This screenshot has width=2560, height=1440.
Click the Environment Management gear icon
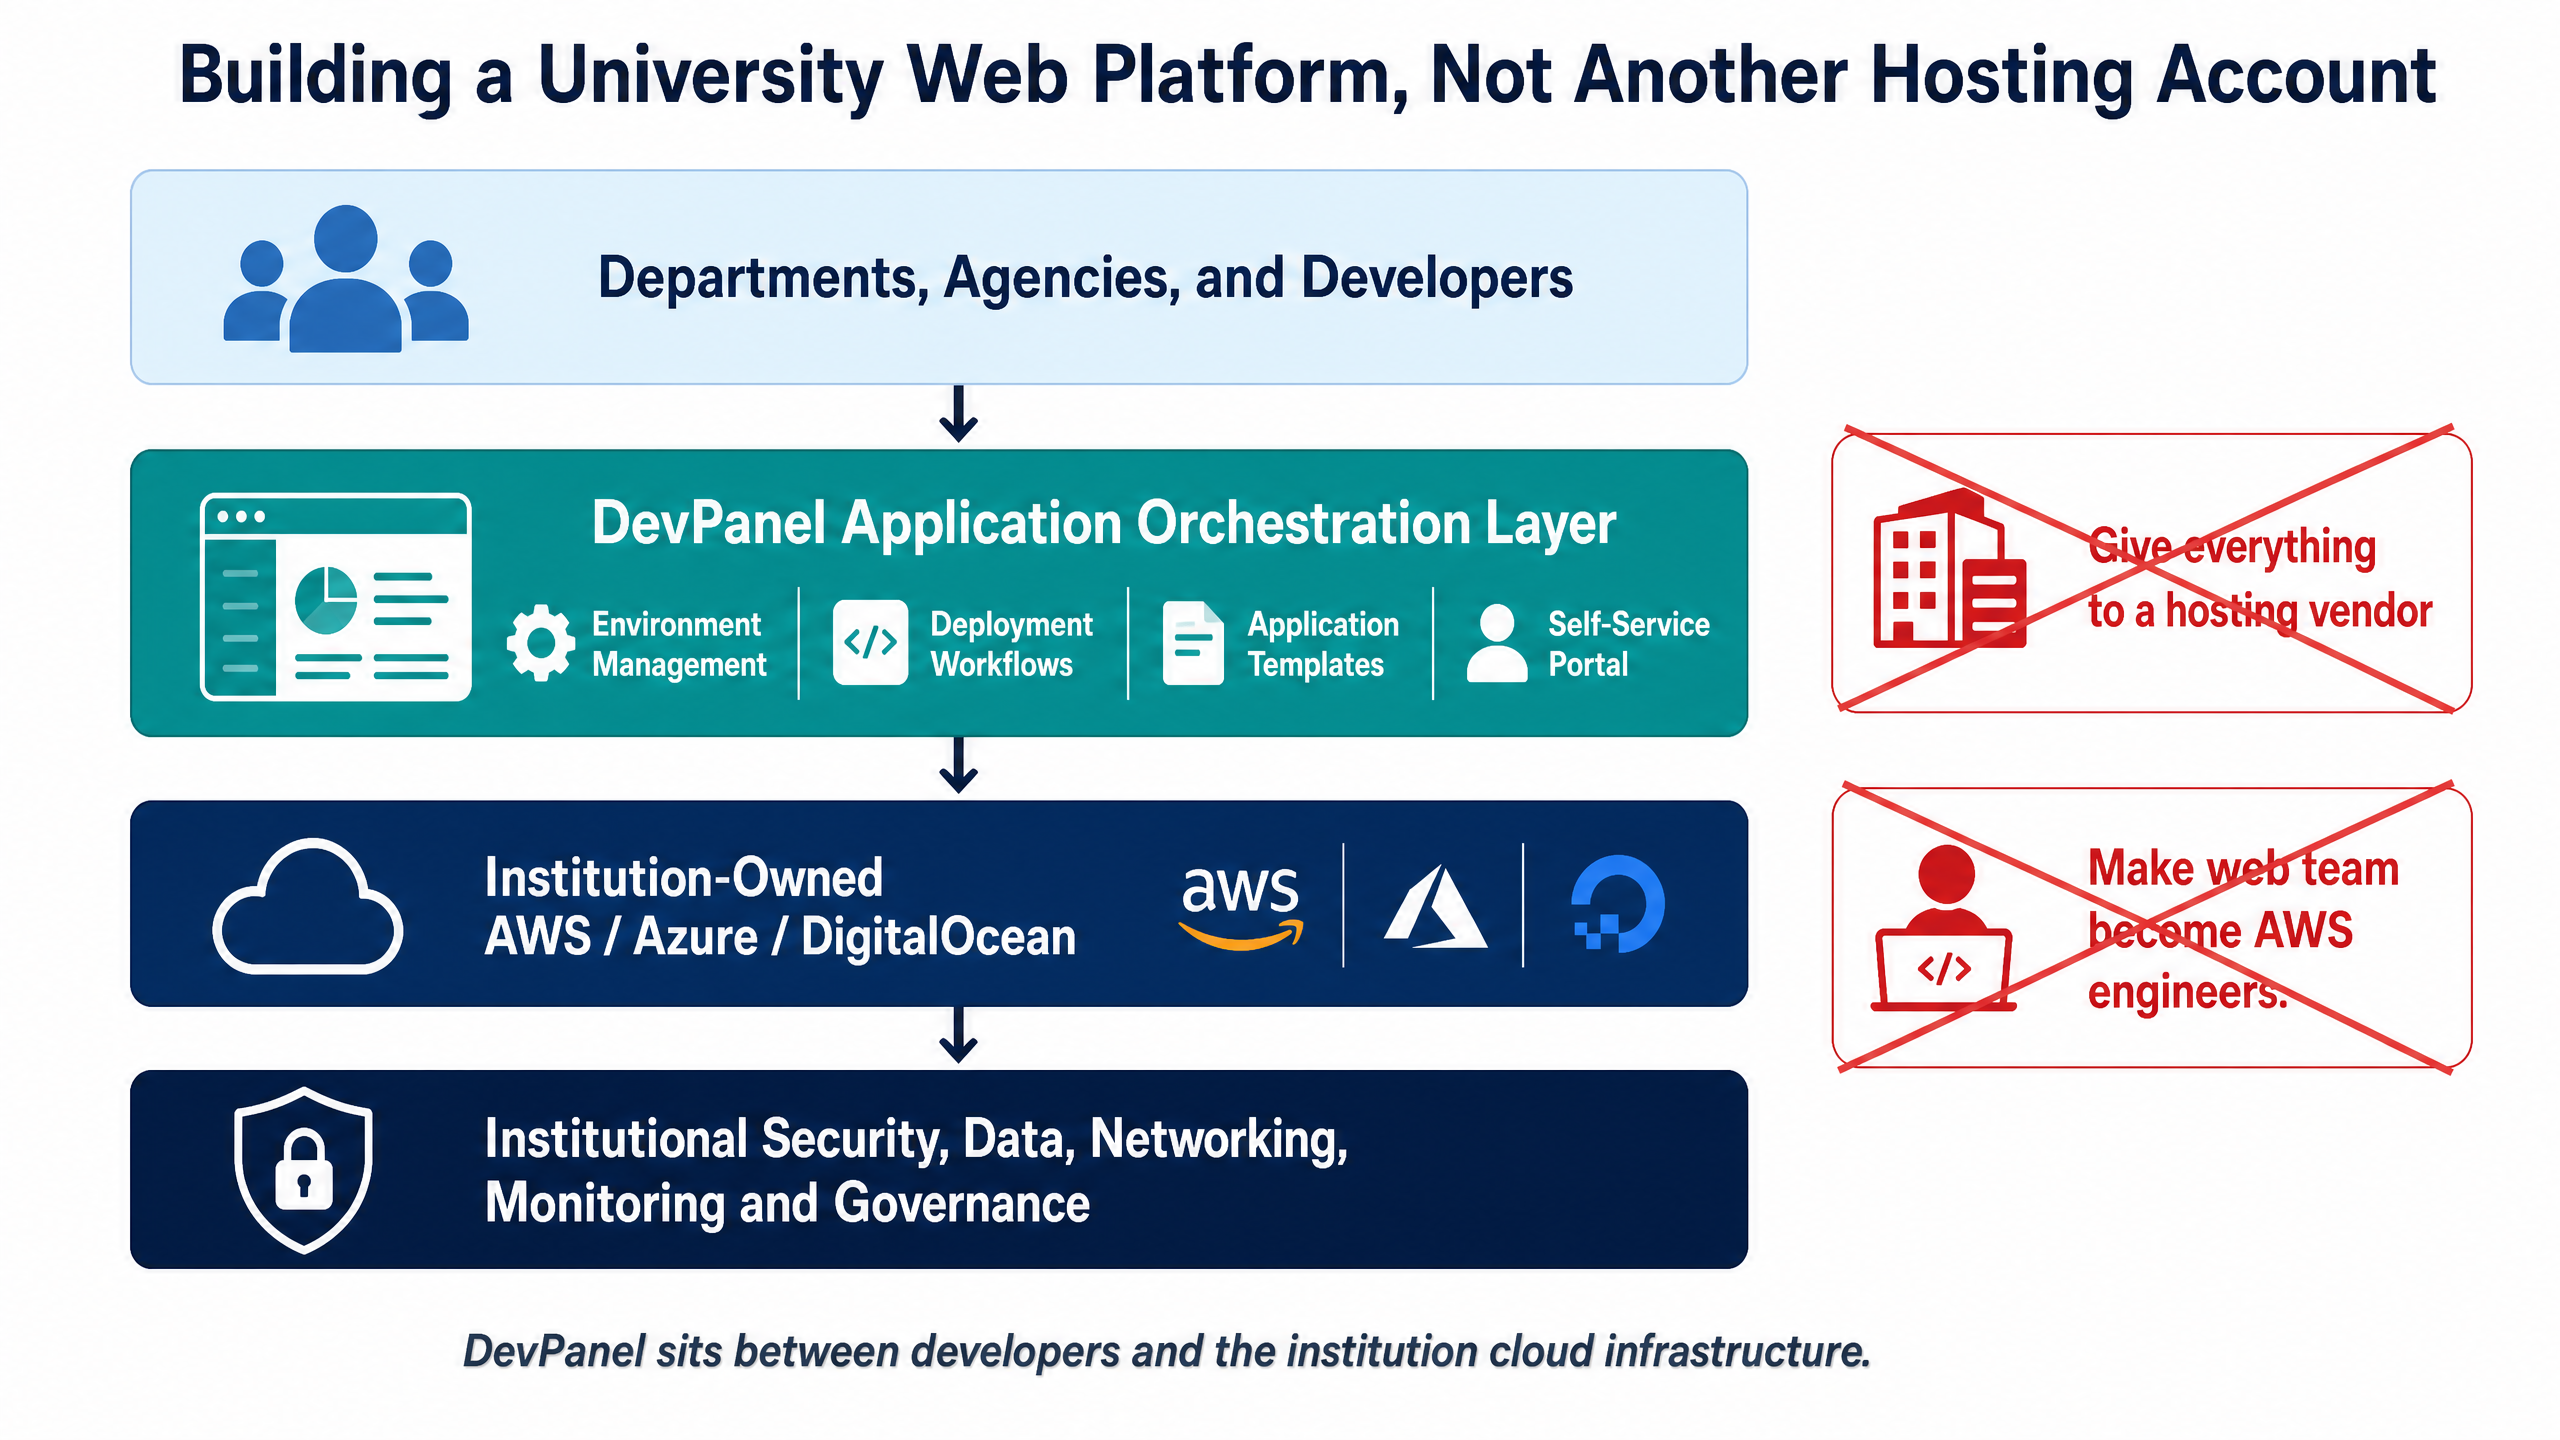pyautogui.click(x=541, y=643)
